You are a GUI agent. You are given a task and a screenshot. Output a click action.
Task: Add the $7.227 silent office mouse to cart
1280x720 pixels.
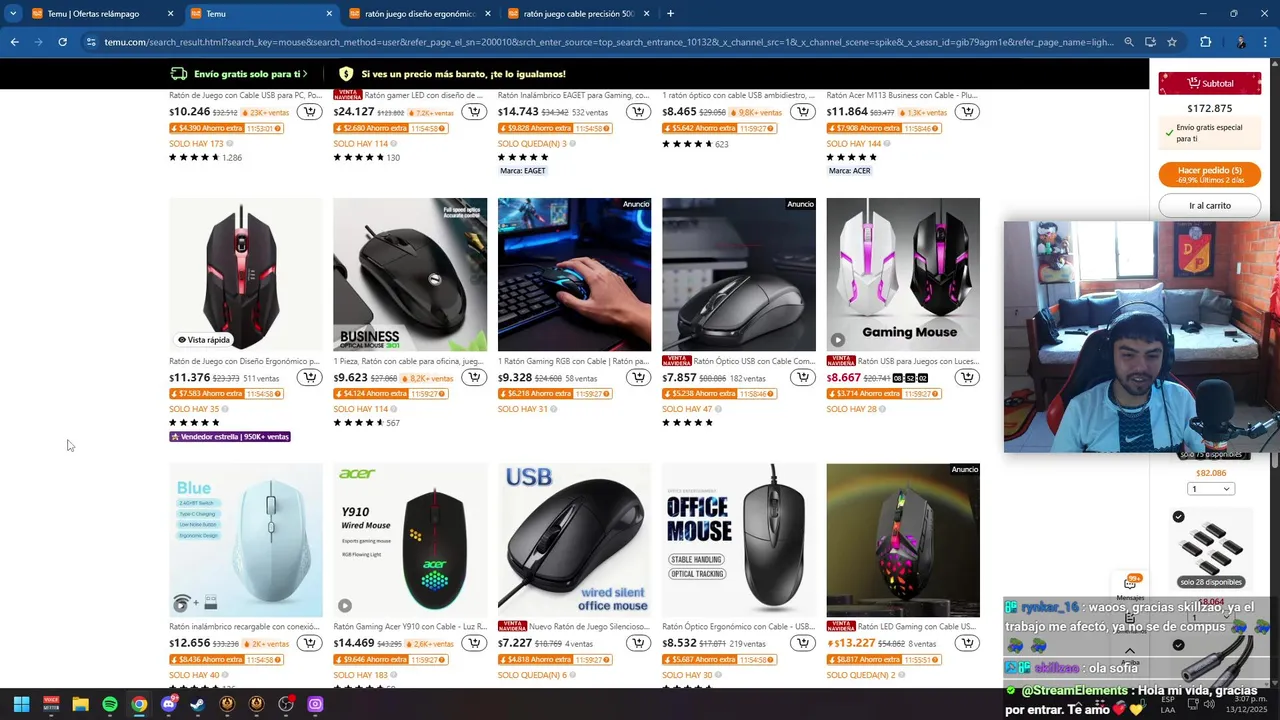coord(638,643)
